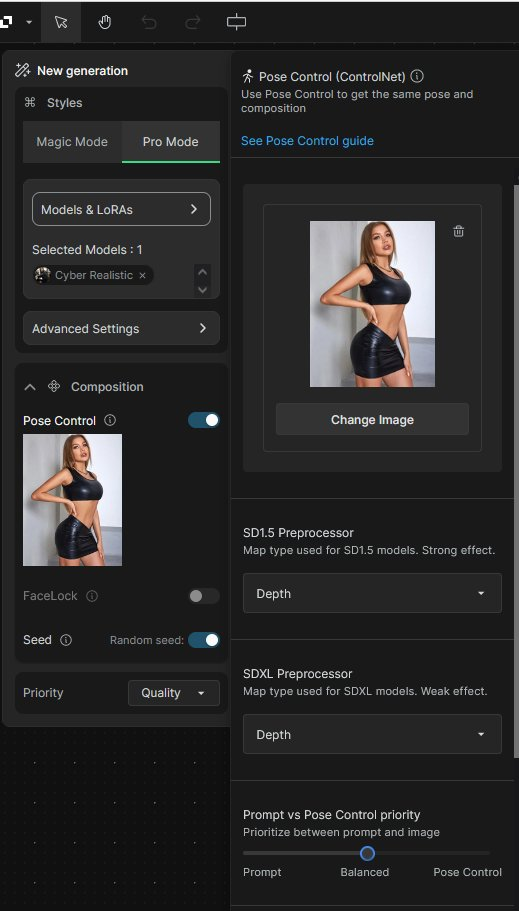Viewport: 519px width, 911px height.
Task: Open the logo dropdown arrow in the toolbar
Action: pos(29,23)
